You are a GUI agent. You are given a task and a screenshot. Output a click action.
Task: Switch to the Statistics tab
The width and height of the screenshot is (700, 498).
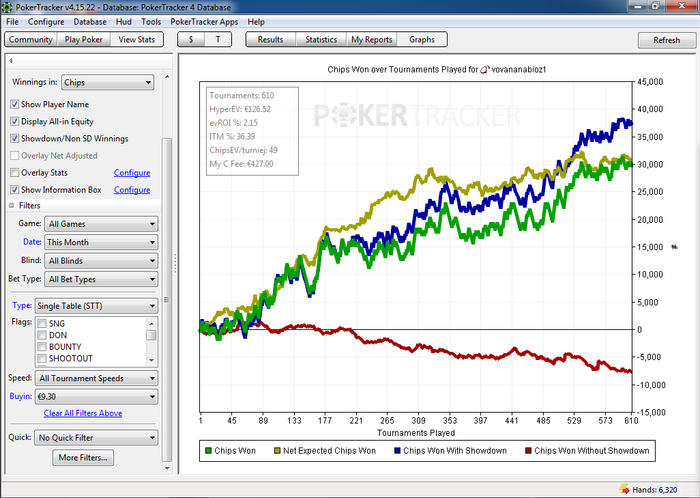tap(321, 40)
